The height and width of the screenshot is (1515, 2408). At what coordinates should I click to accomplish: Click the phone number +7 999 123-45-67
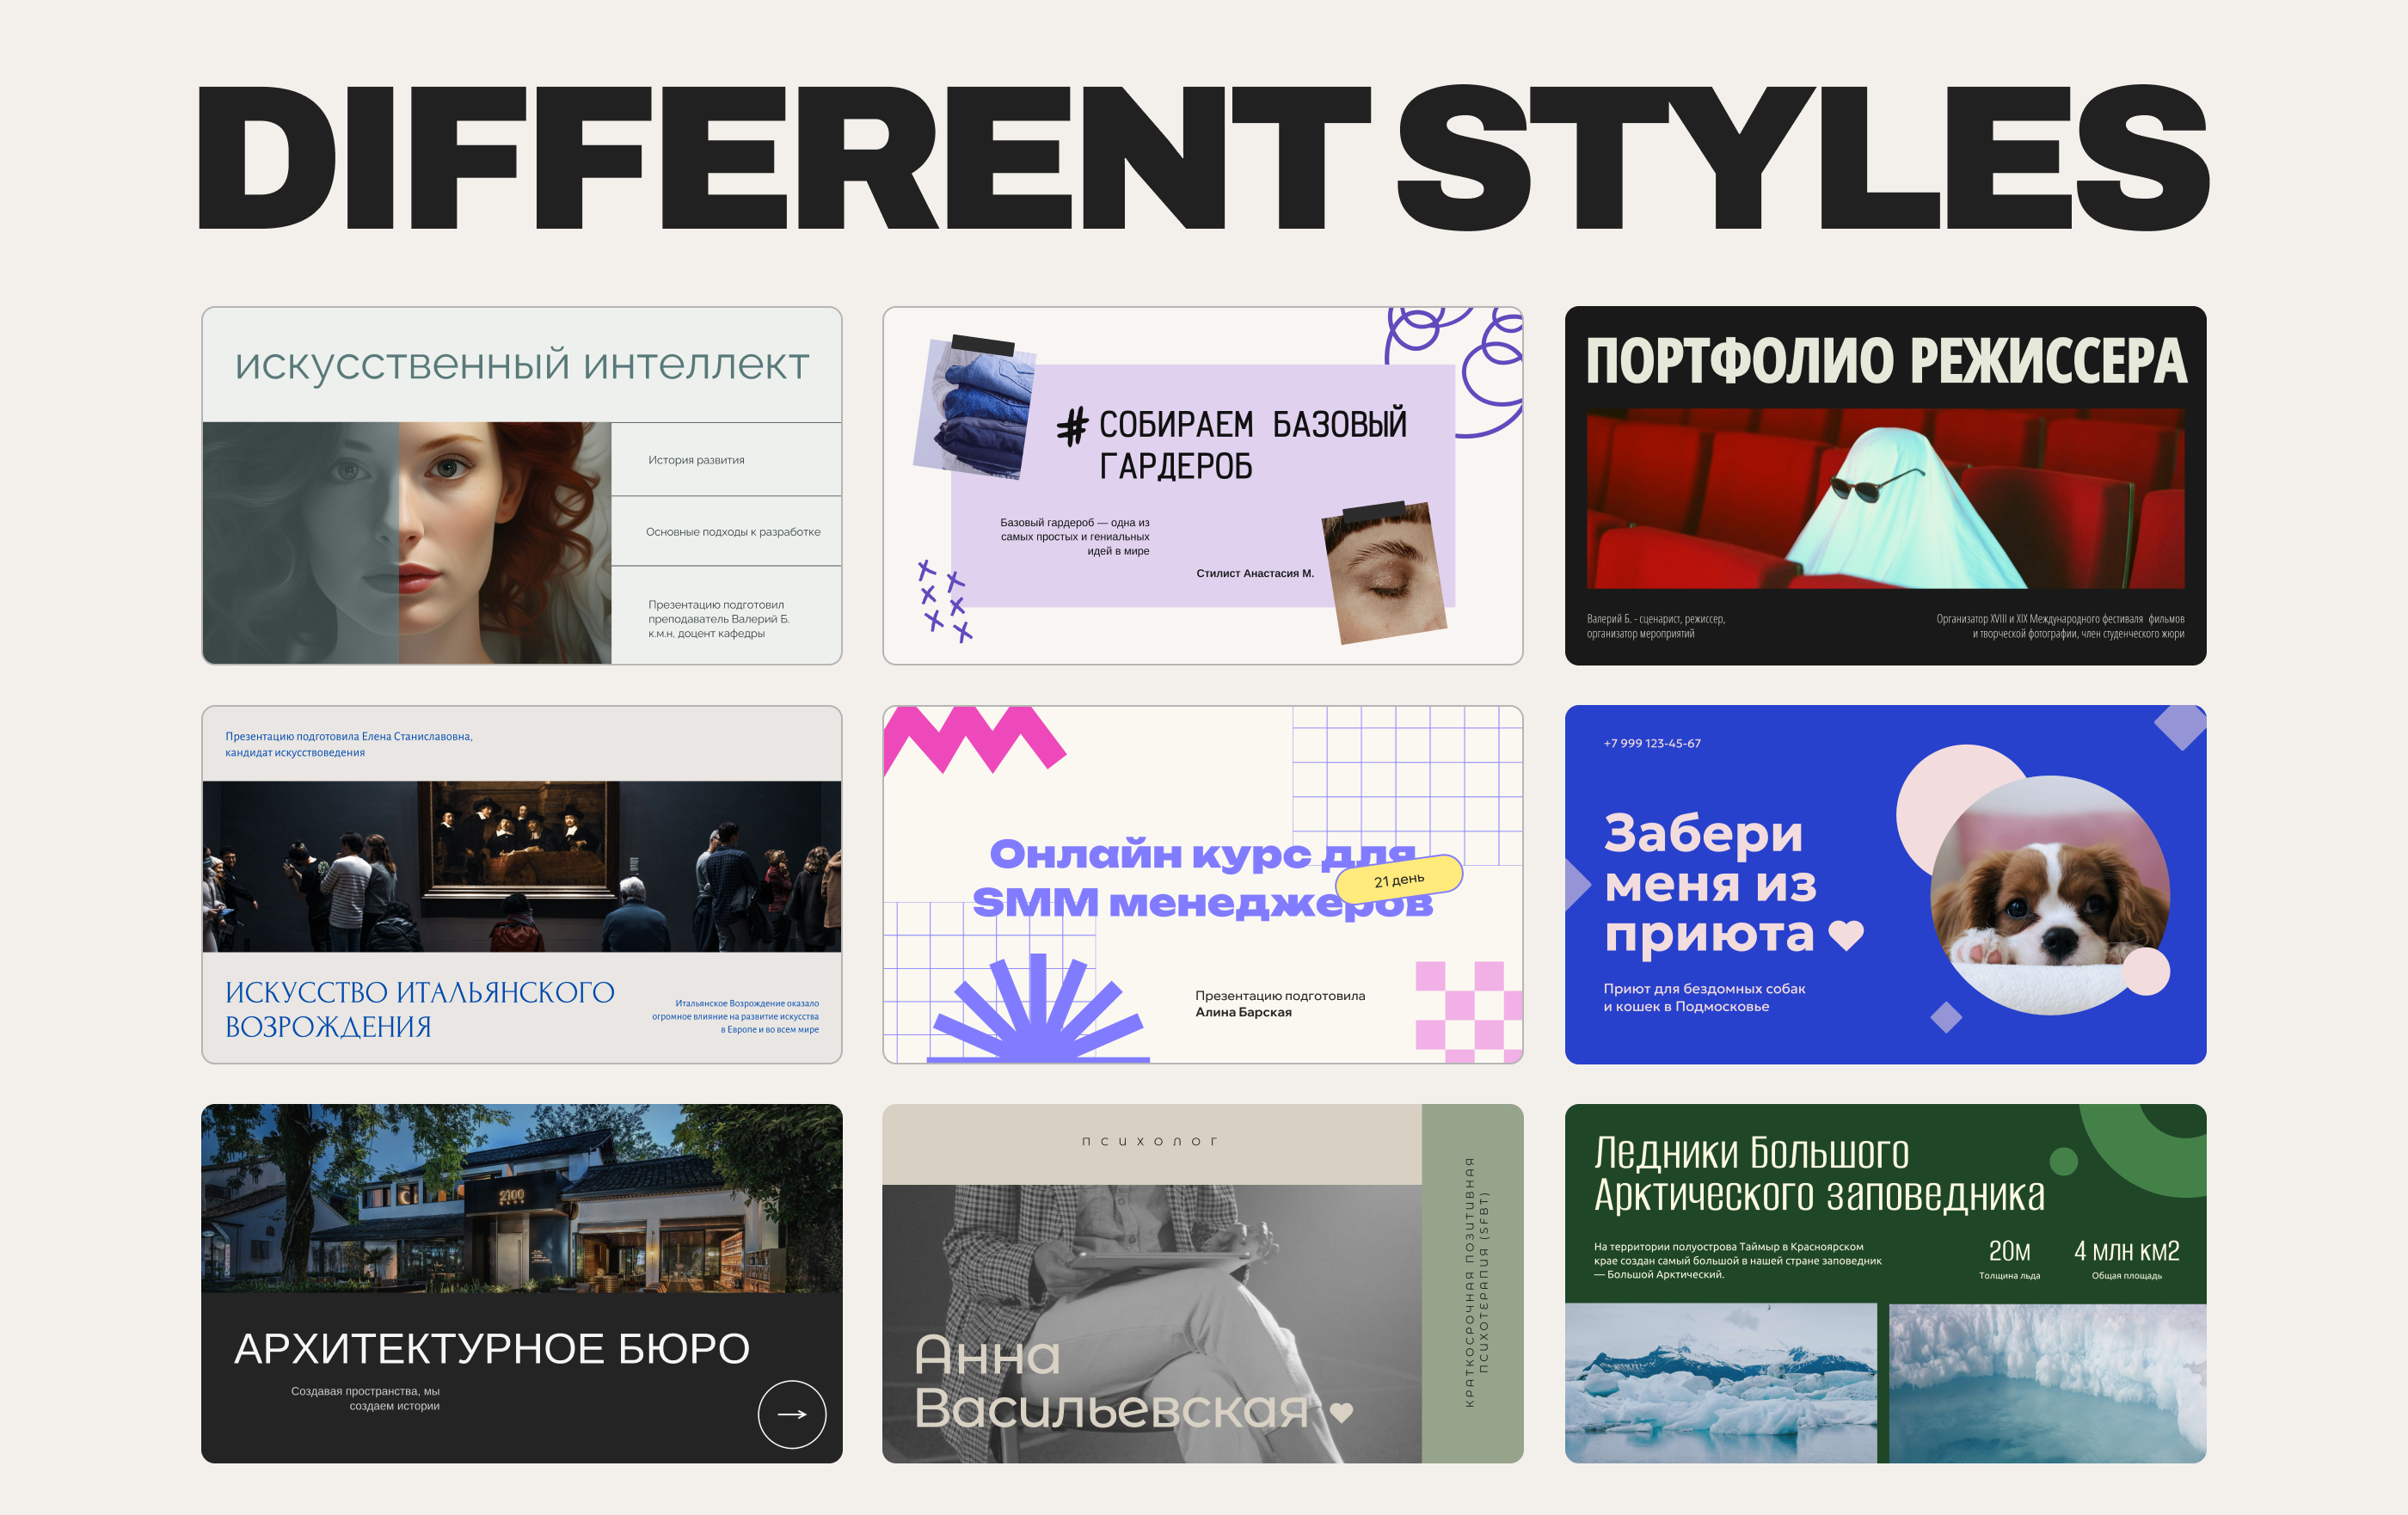[x=1651, y=743]
